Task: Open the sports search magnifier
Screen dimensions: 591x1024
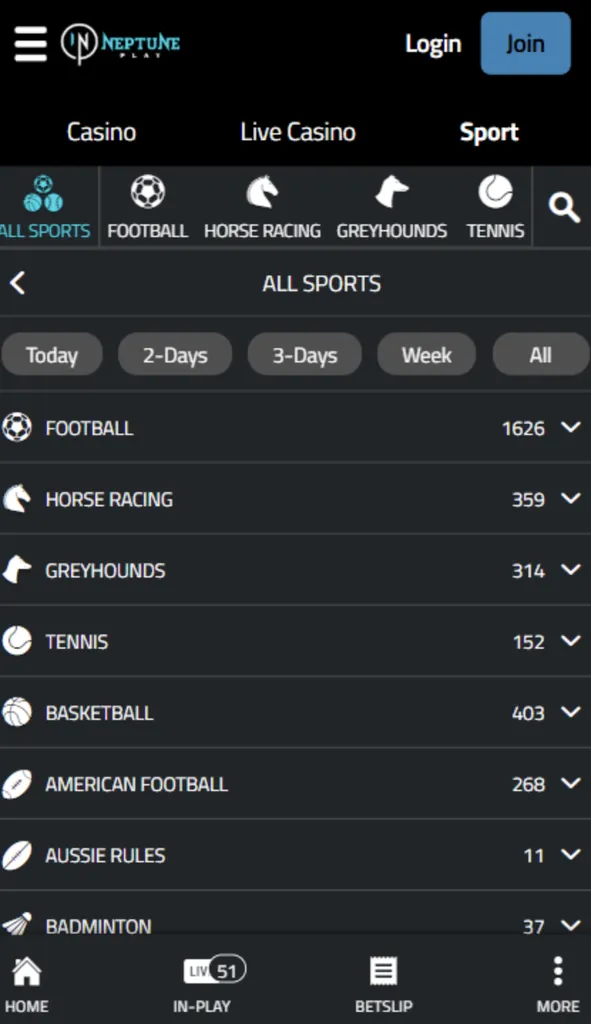Action: pos(563,207)
